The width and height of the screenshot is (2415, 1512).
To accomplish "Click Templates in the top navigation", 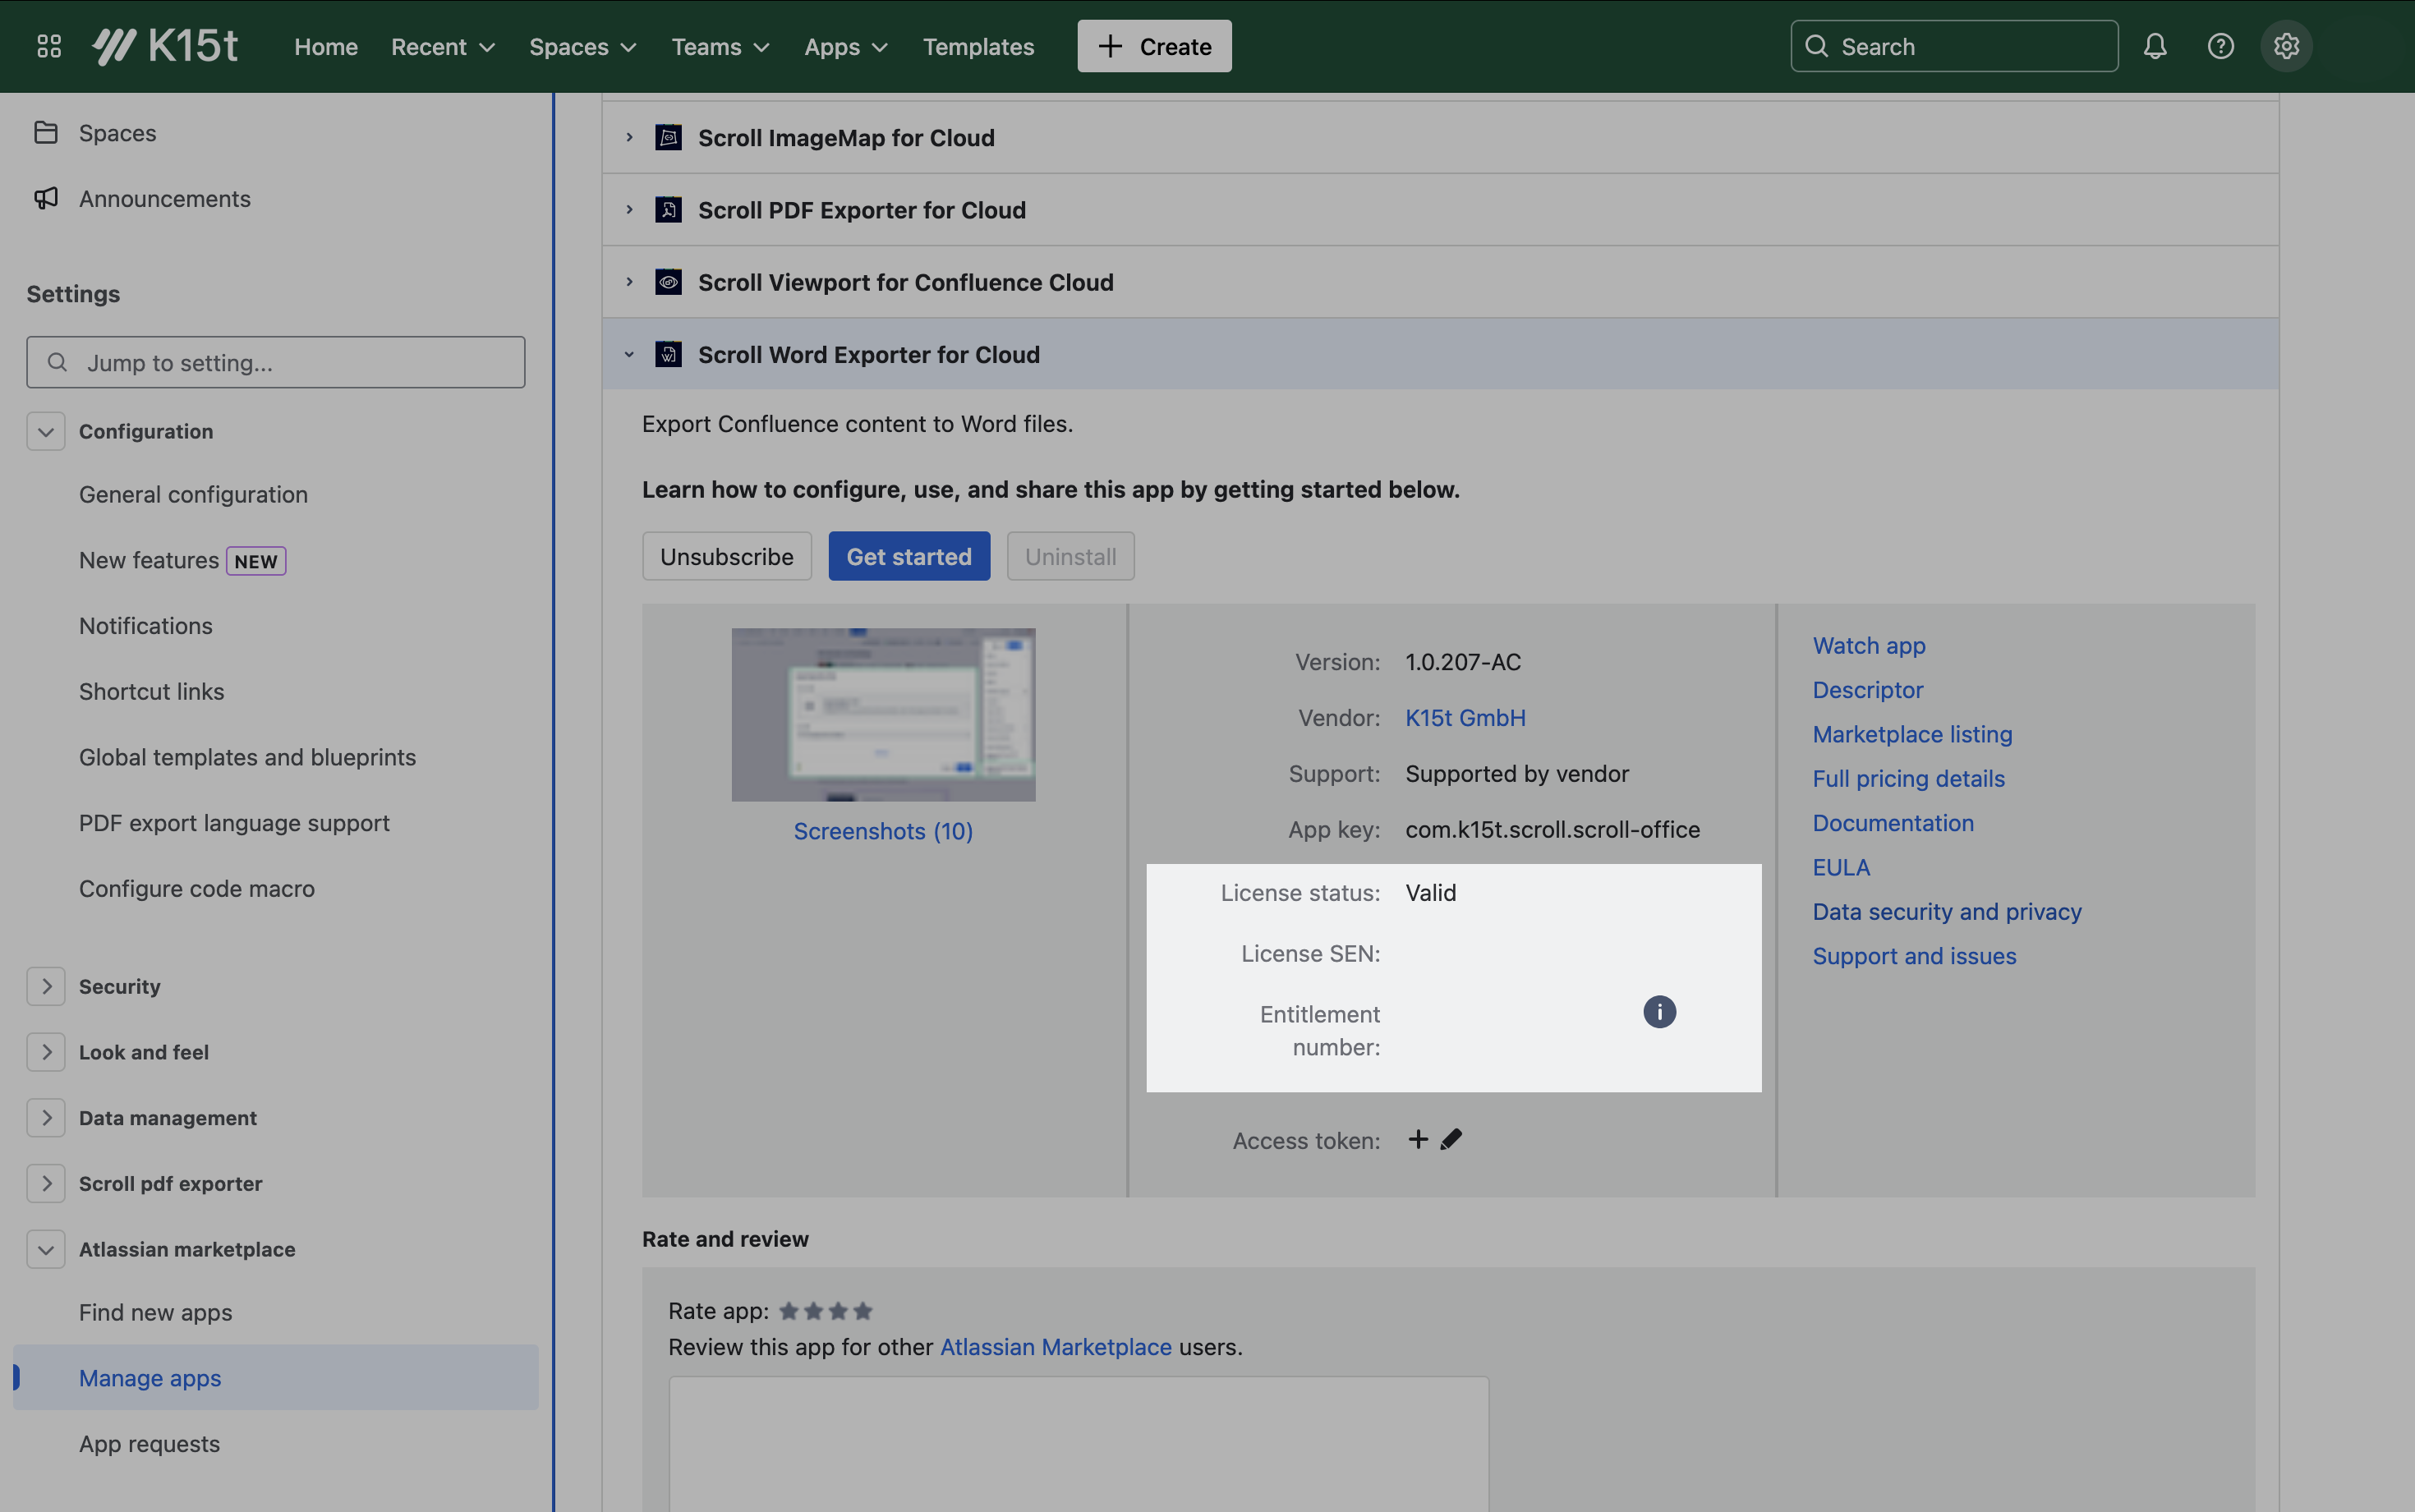I will pos(978,46).
